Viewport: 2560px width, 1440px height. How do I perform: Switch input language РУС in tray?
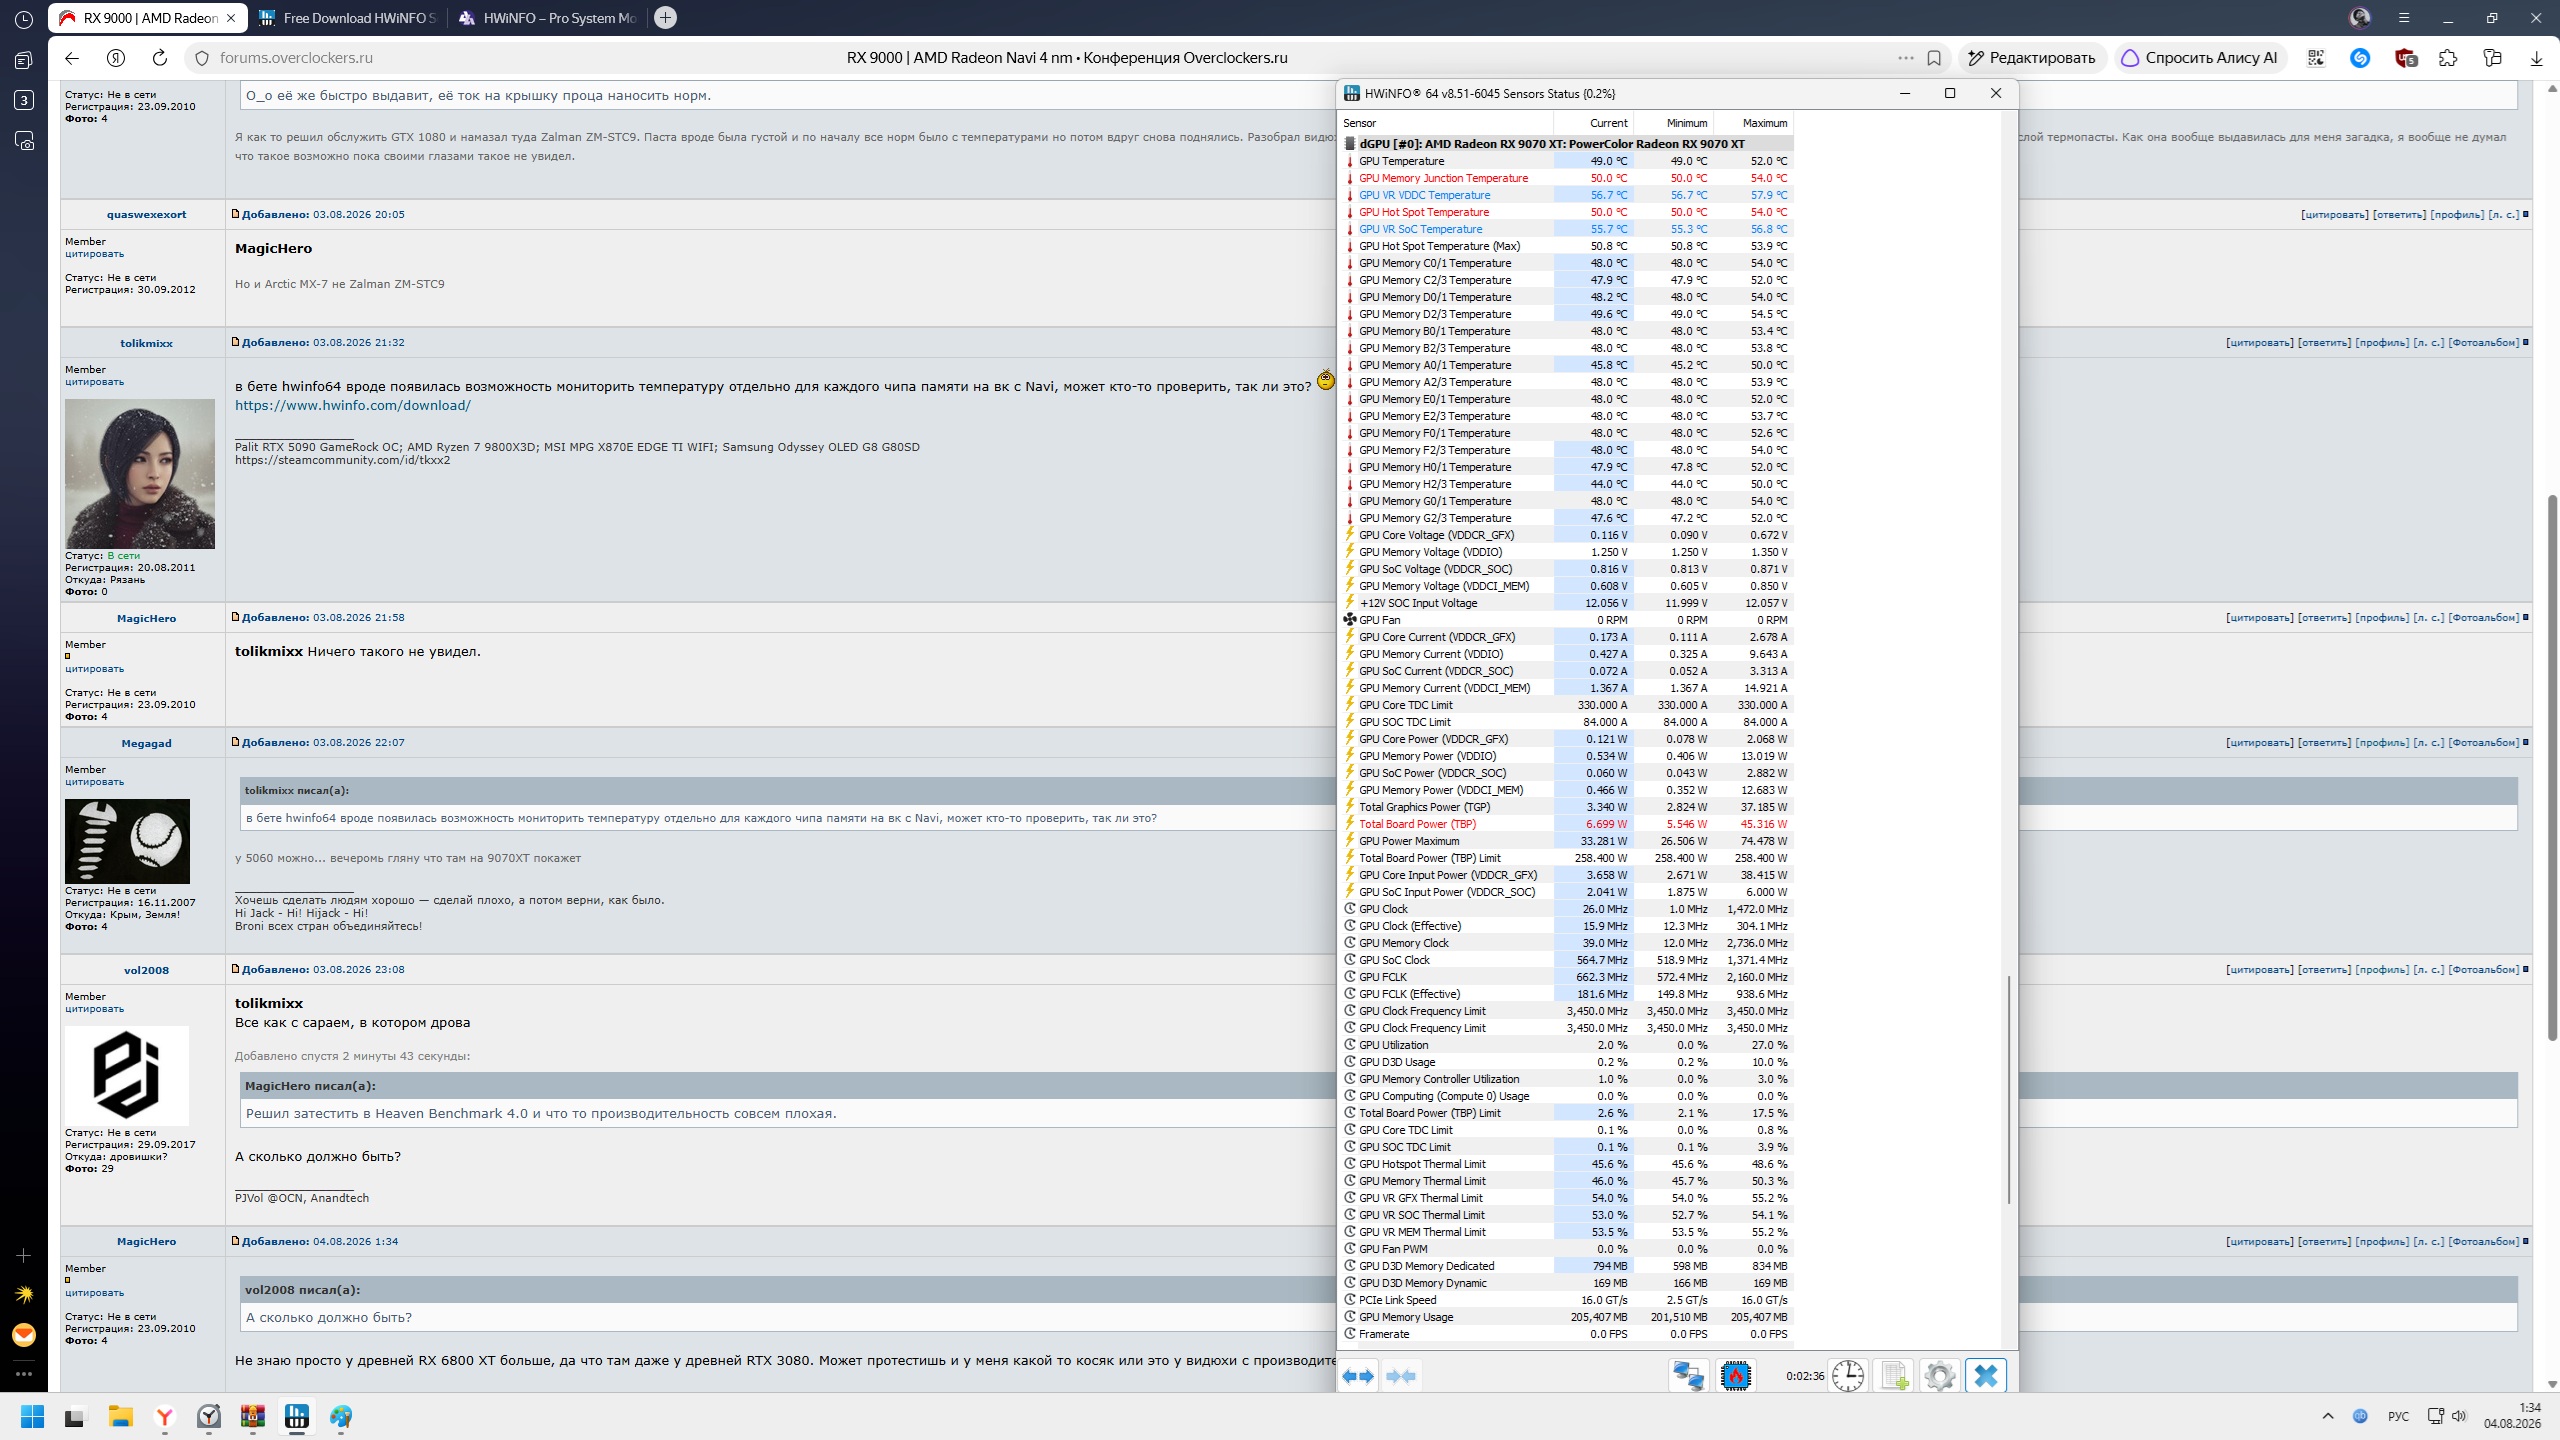pyautogui.click(x=2398, y=1416)
